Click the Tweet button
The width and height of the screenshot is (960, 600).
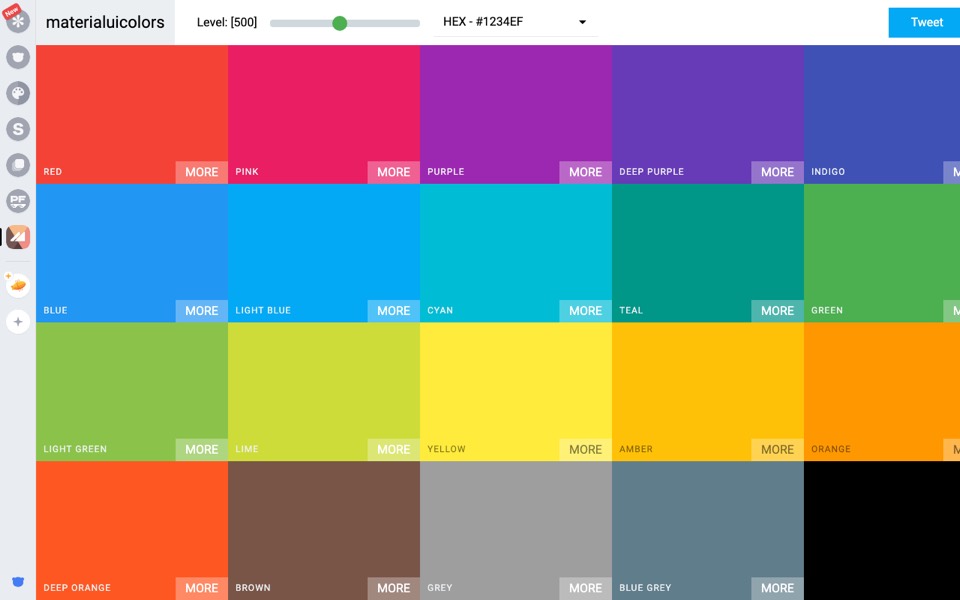point(924,23)
